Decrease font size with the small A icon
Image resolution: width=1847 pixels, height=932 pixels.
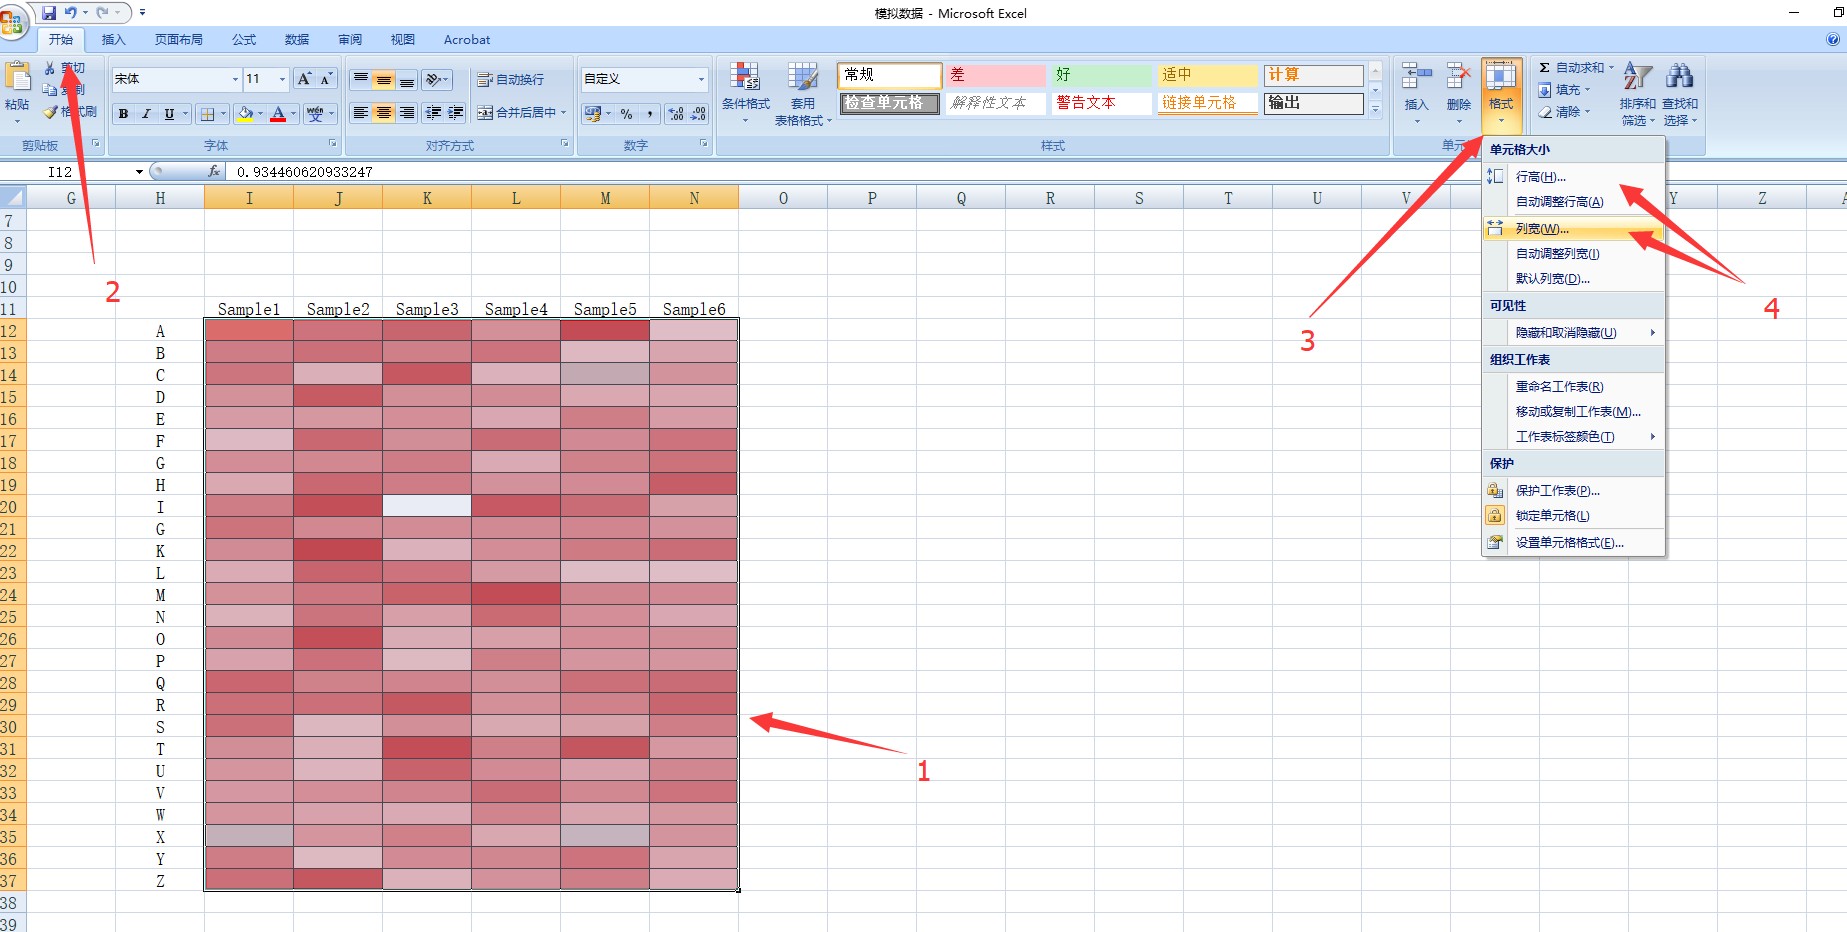coord(326,79)
